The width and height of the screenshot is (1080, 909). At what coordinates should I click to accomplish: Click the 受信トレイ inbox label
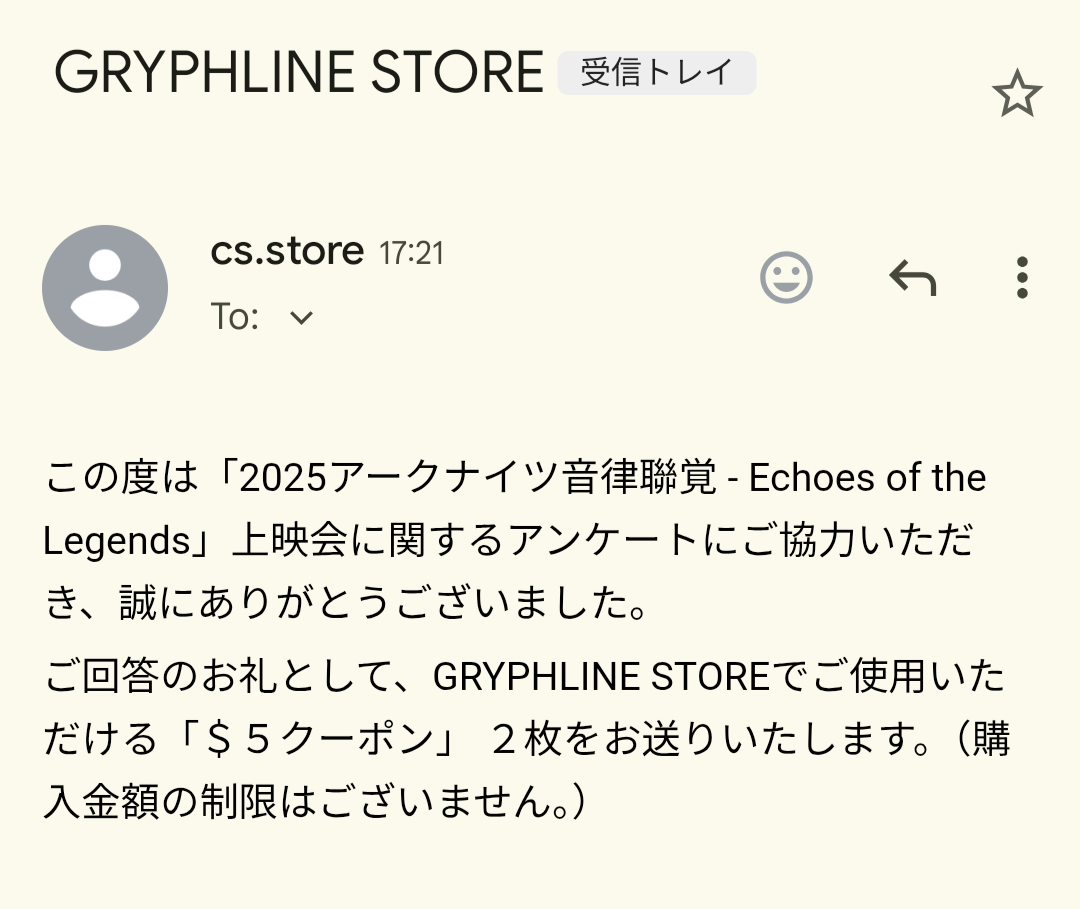657,73
